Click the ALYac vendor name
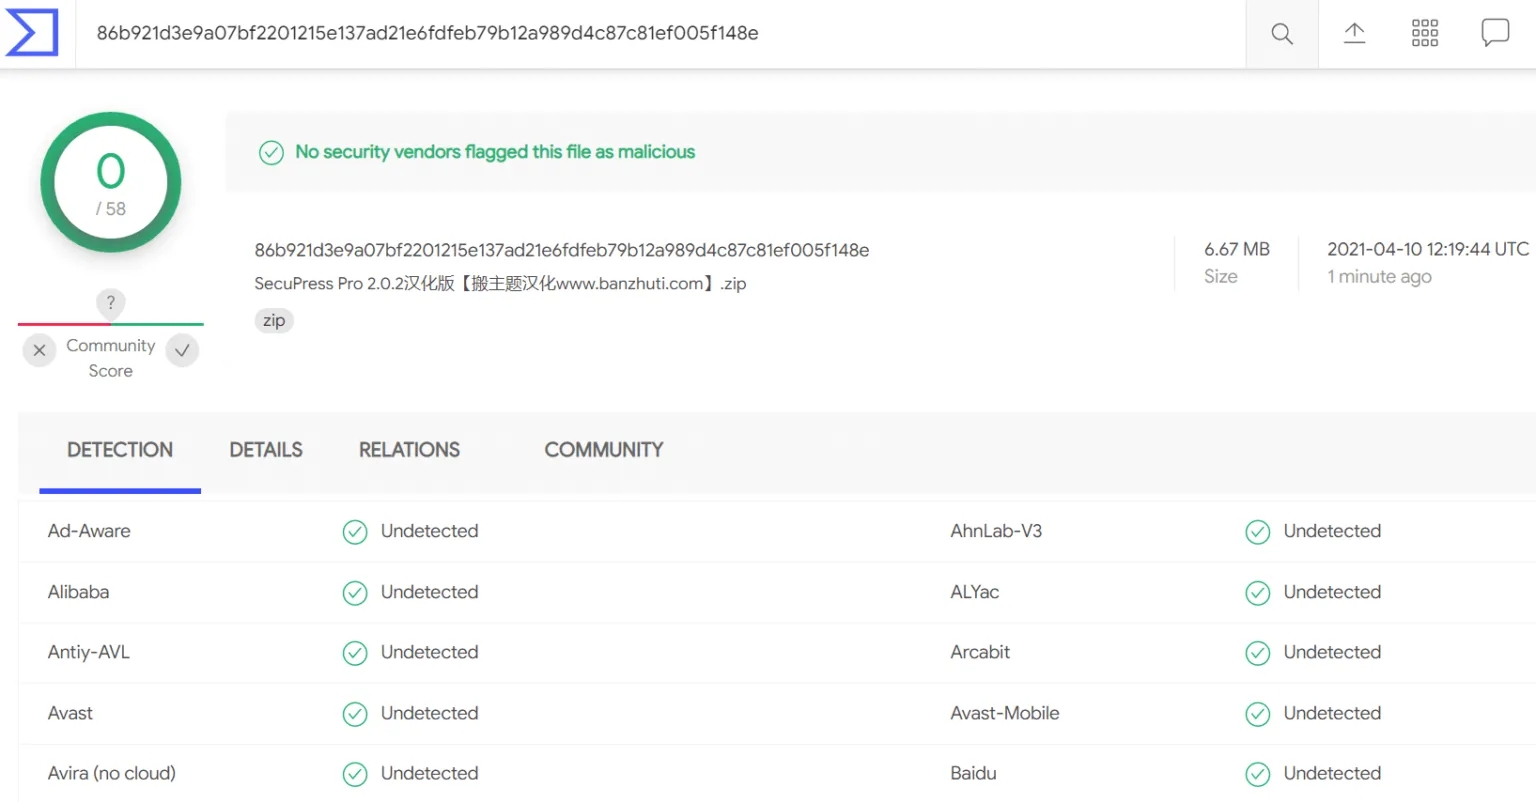Image resolution: width=1536 pixels, height=802 pixels. 975,592
